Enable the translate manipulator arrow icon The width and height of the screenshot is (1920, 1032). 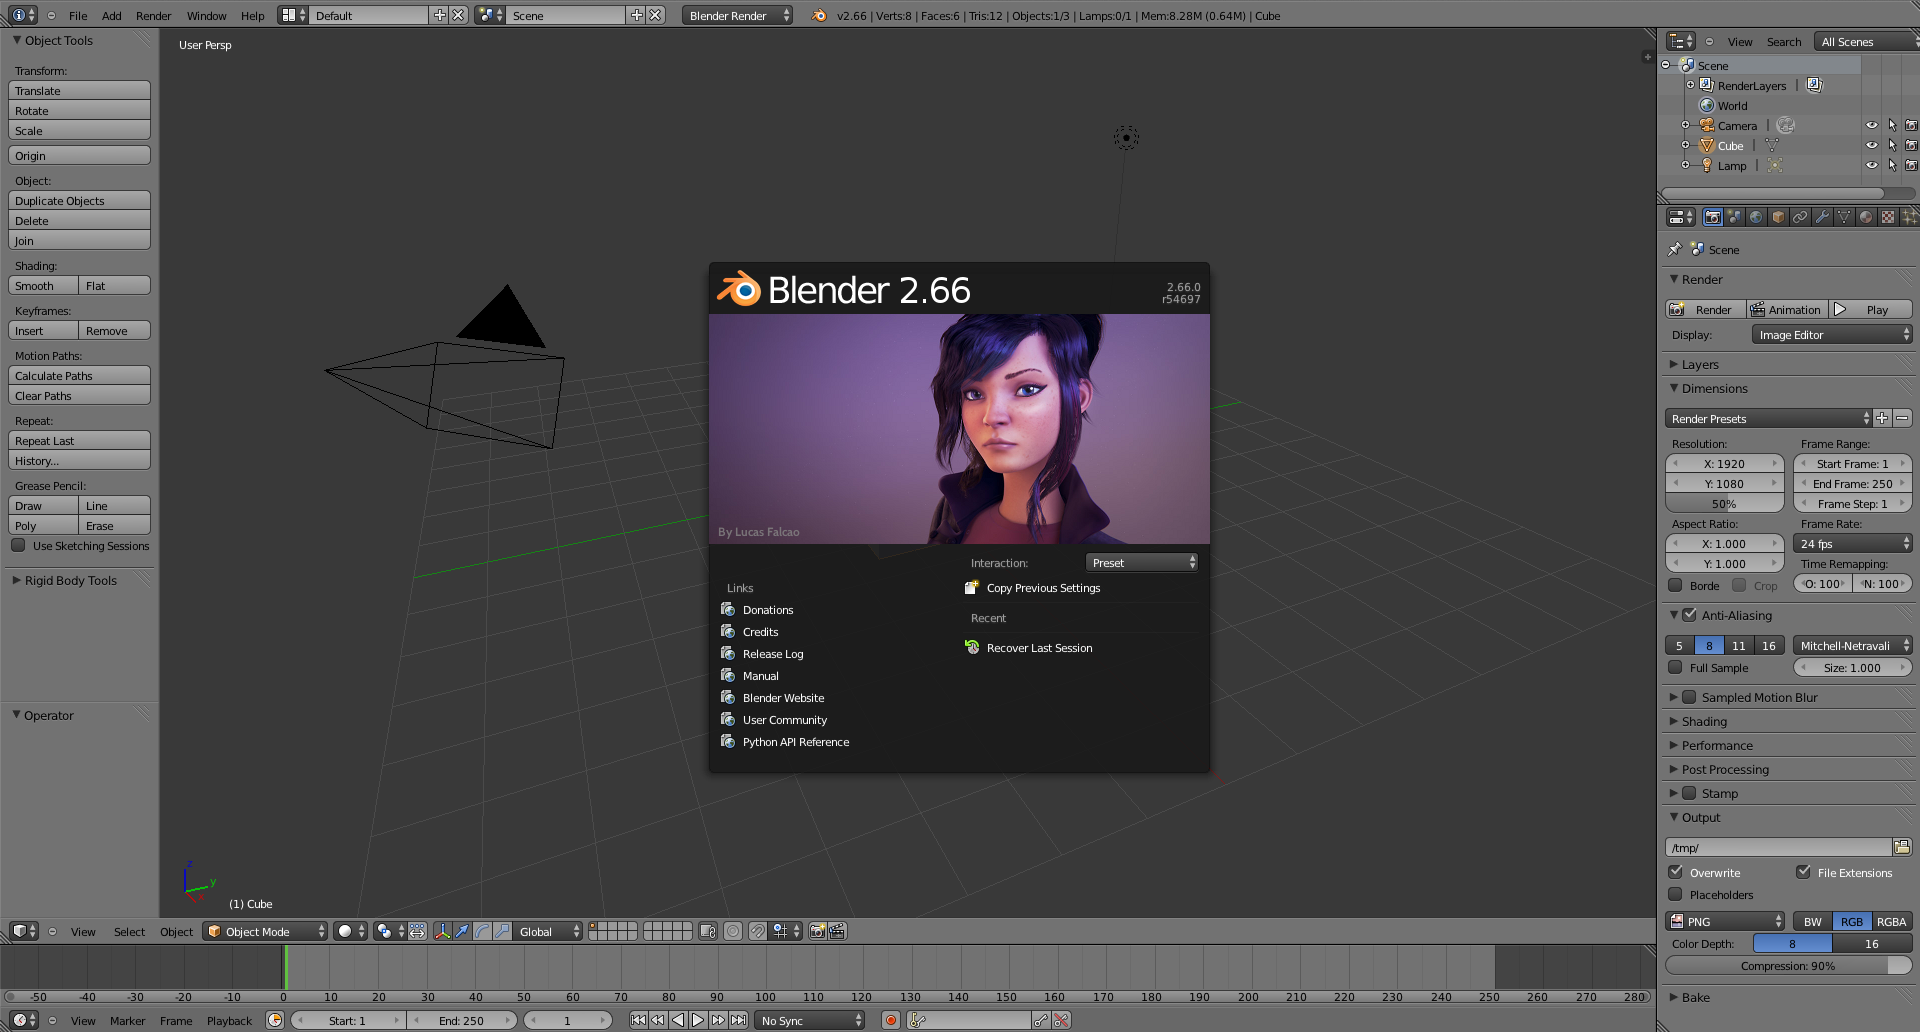(462, 931)
